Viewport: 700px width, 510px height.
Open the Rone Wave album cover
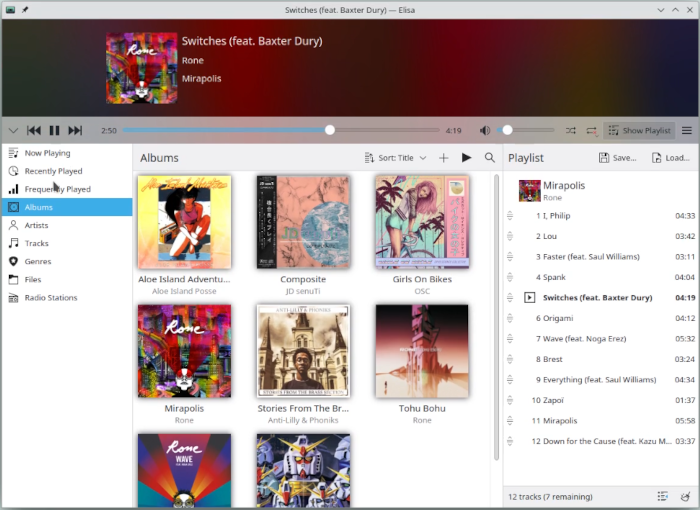point(184,471)
